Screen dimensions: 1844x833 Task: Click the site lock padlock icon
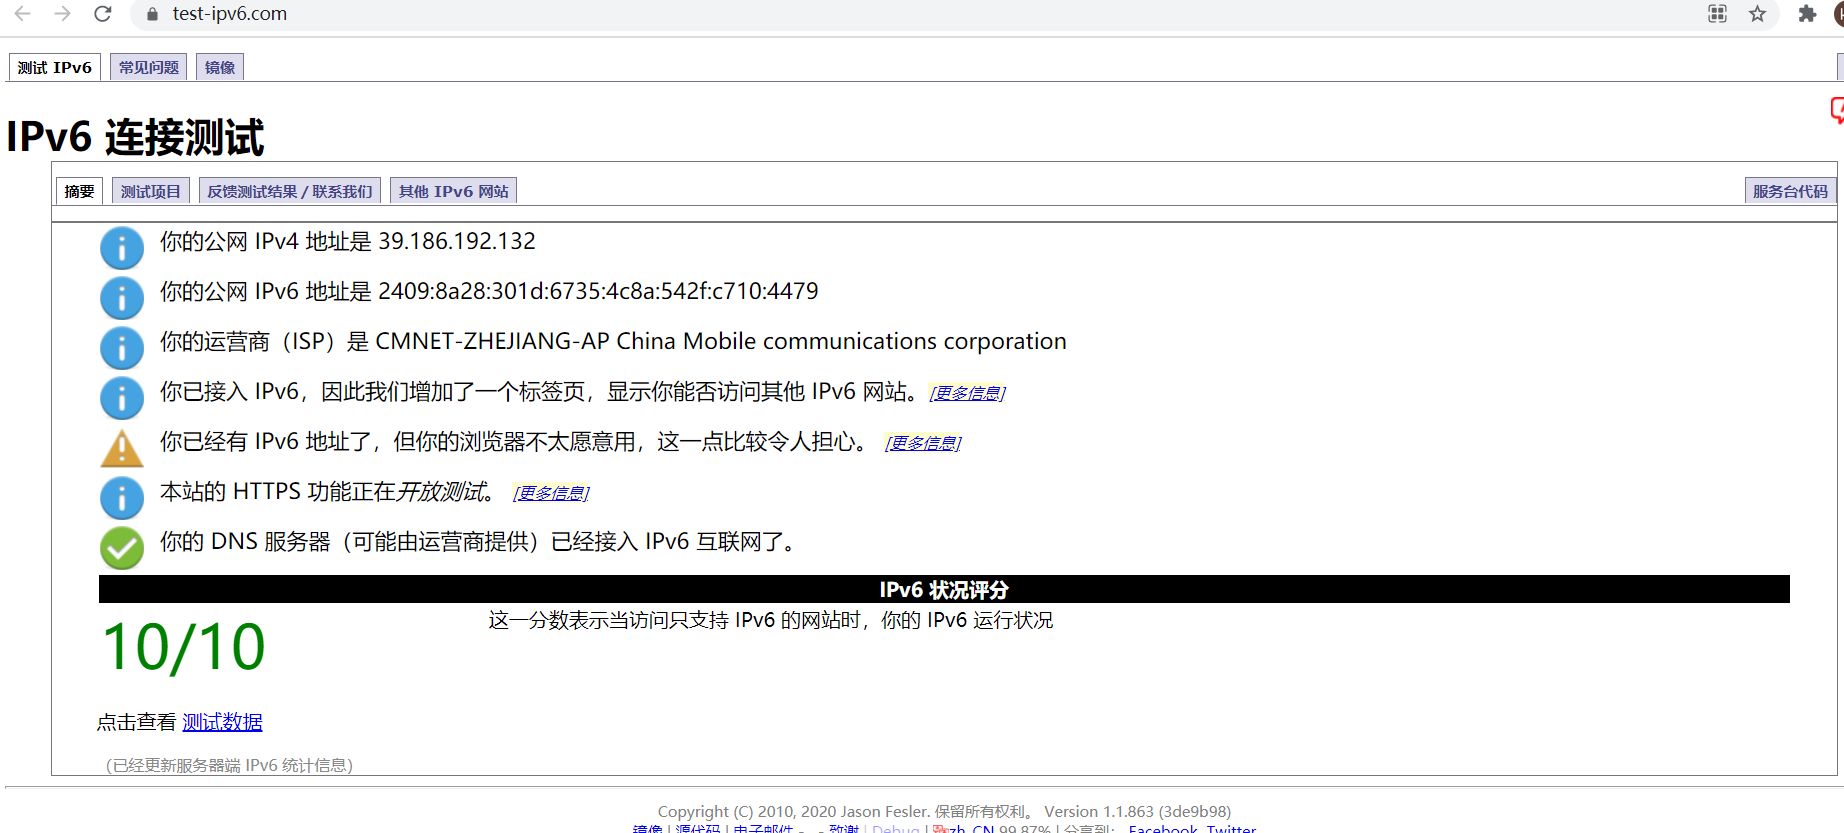point(152,14)
